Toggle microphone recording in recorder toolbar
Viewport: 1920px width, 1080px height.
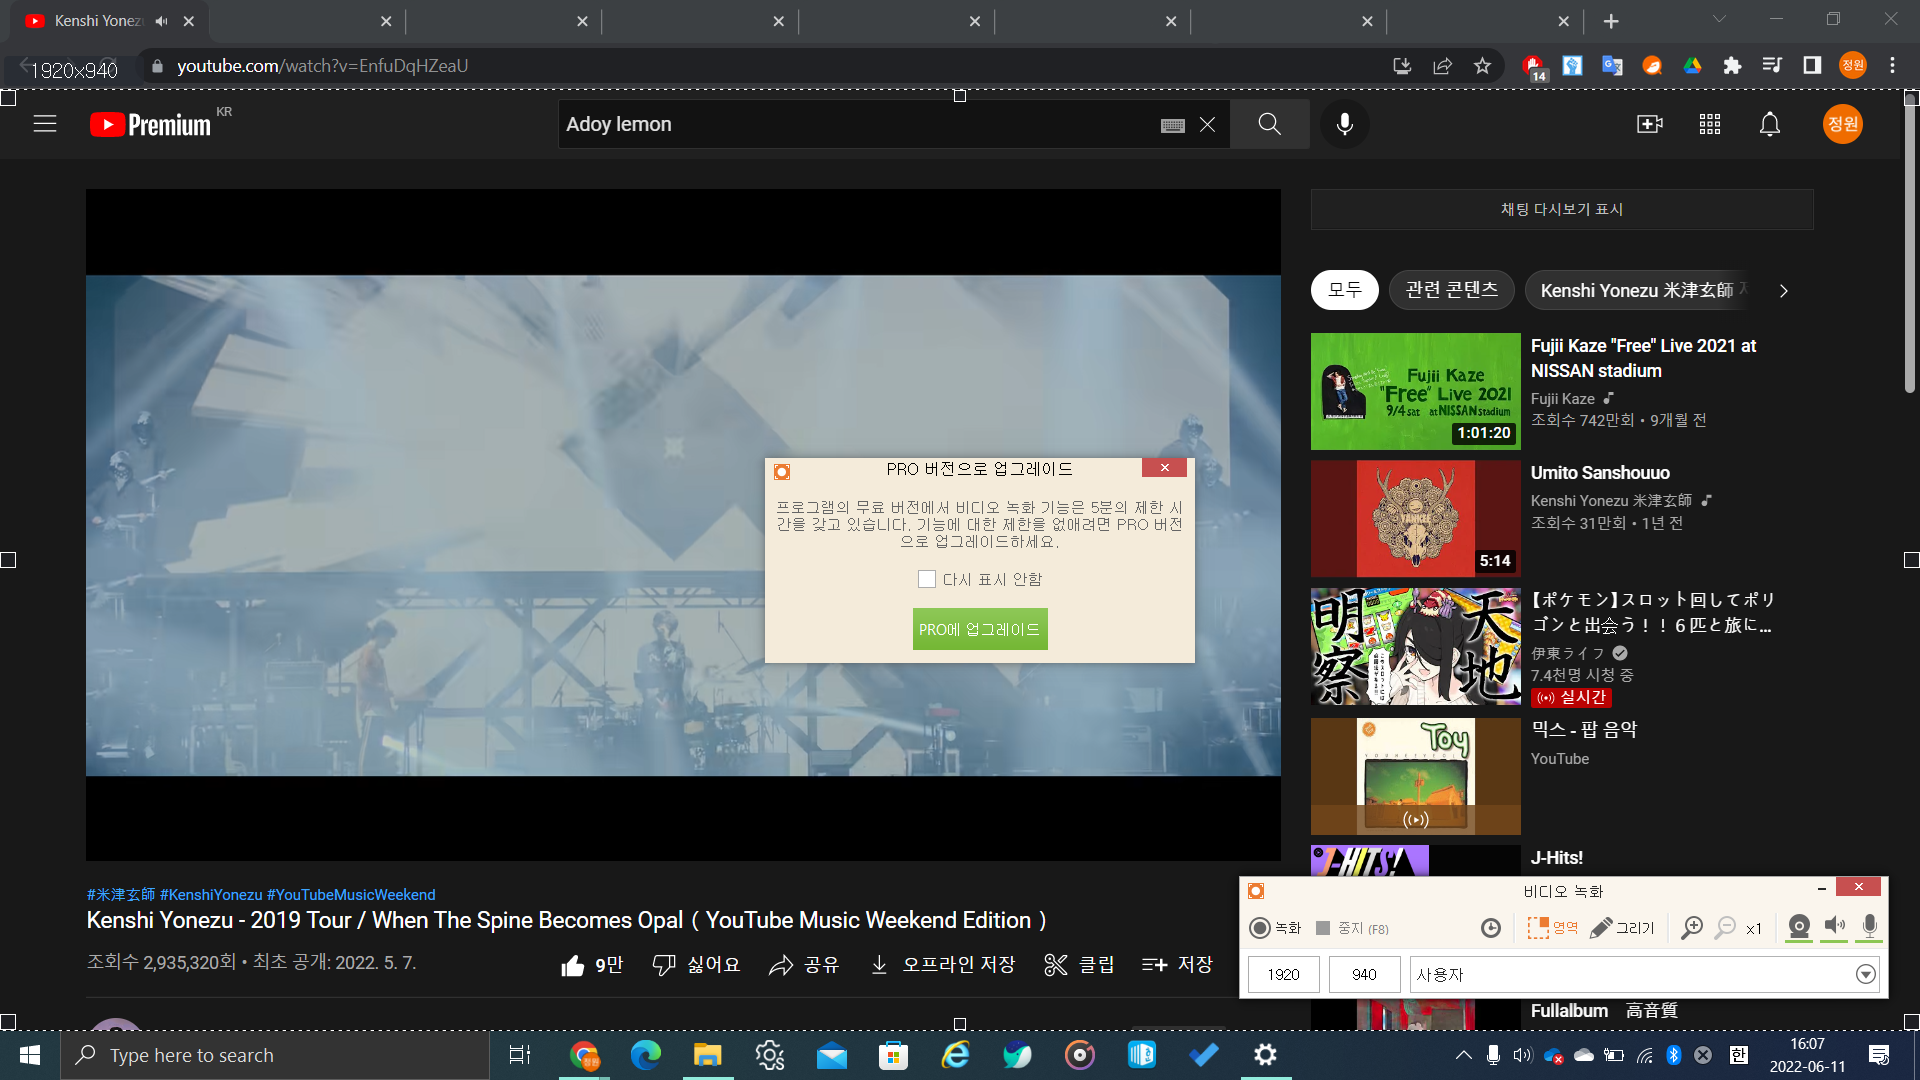pos(1869,927)
